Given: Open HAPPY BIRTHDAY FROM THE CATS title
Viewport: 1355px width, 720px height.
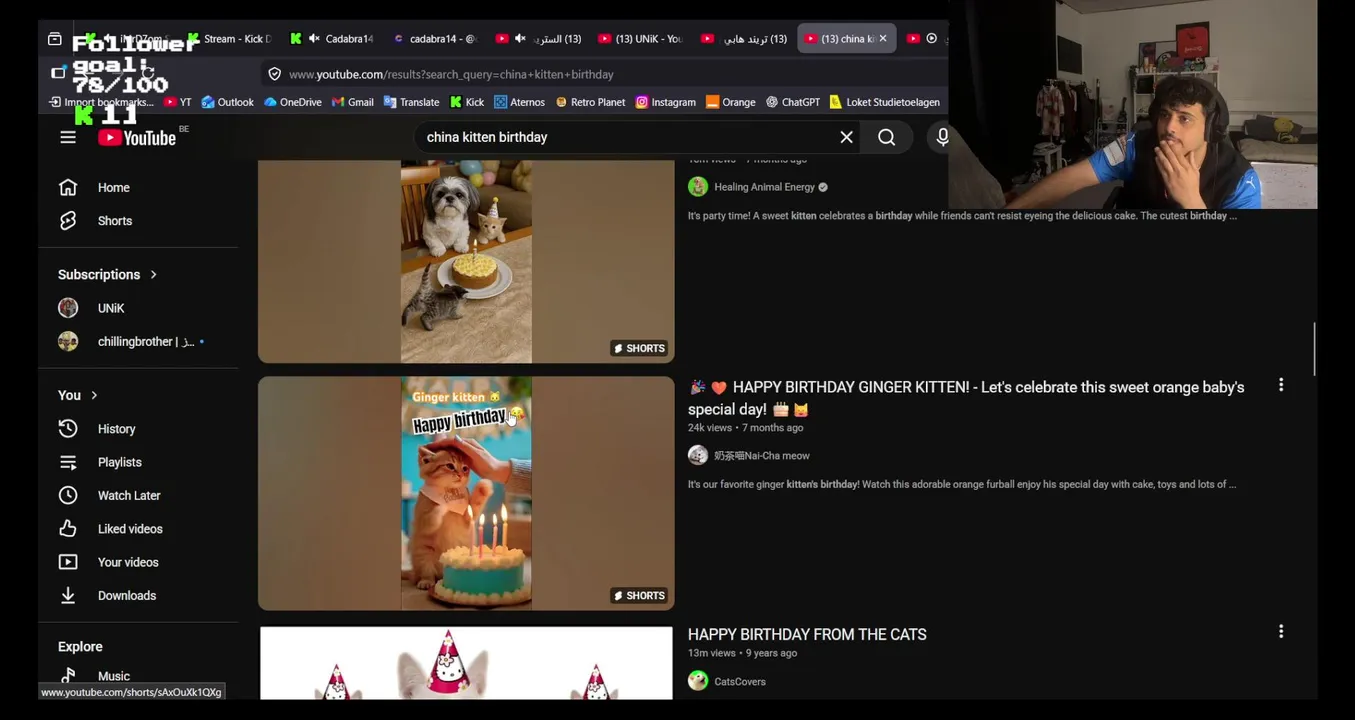Looking at the screenshot, I should pos(807,635).
